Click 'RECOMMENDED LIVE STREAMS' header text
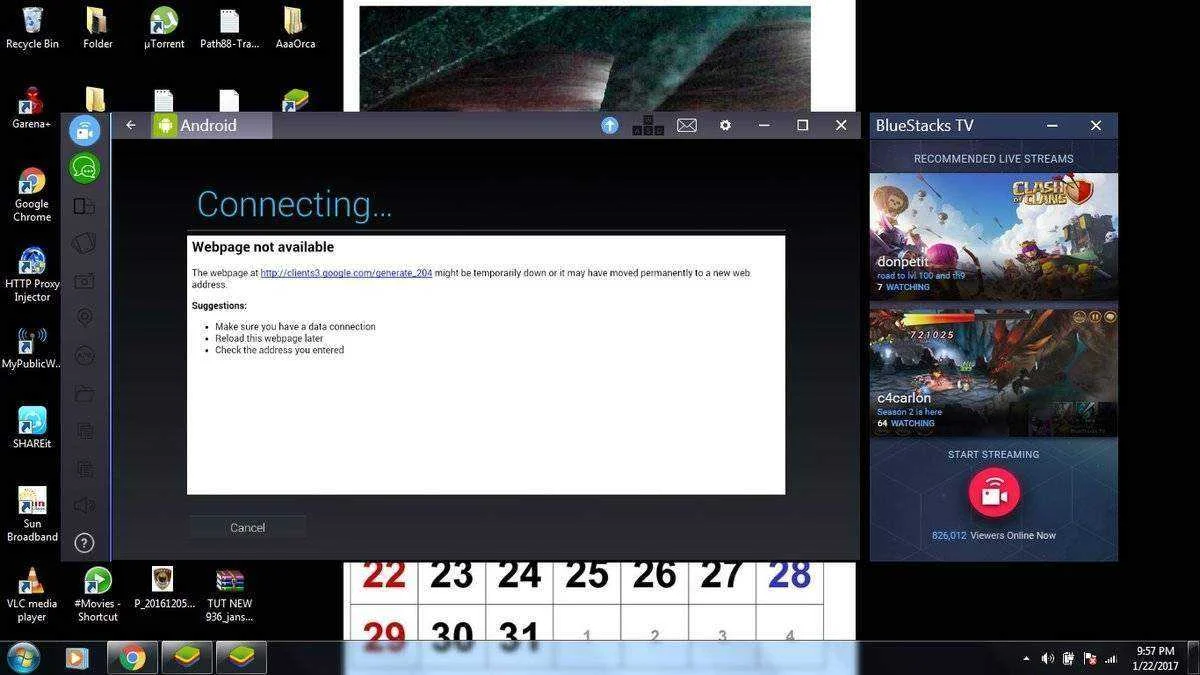The image size is (1200, 675). (x=993, y=158)
